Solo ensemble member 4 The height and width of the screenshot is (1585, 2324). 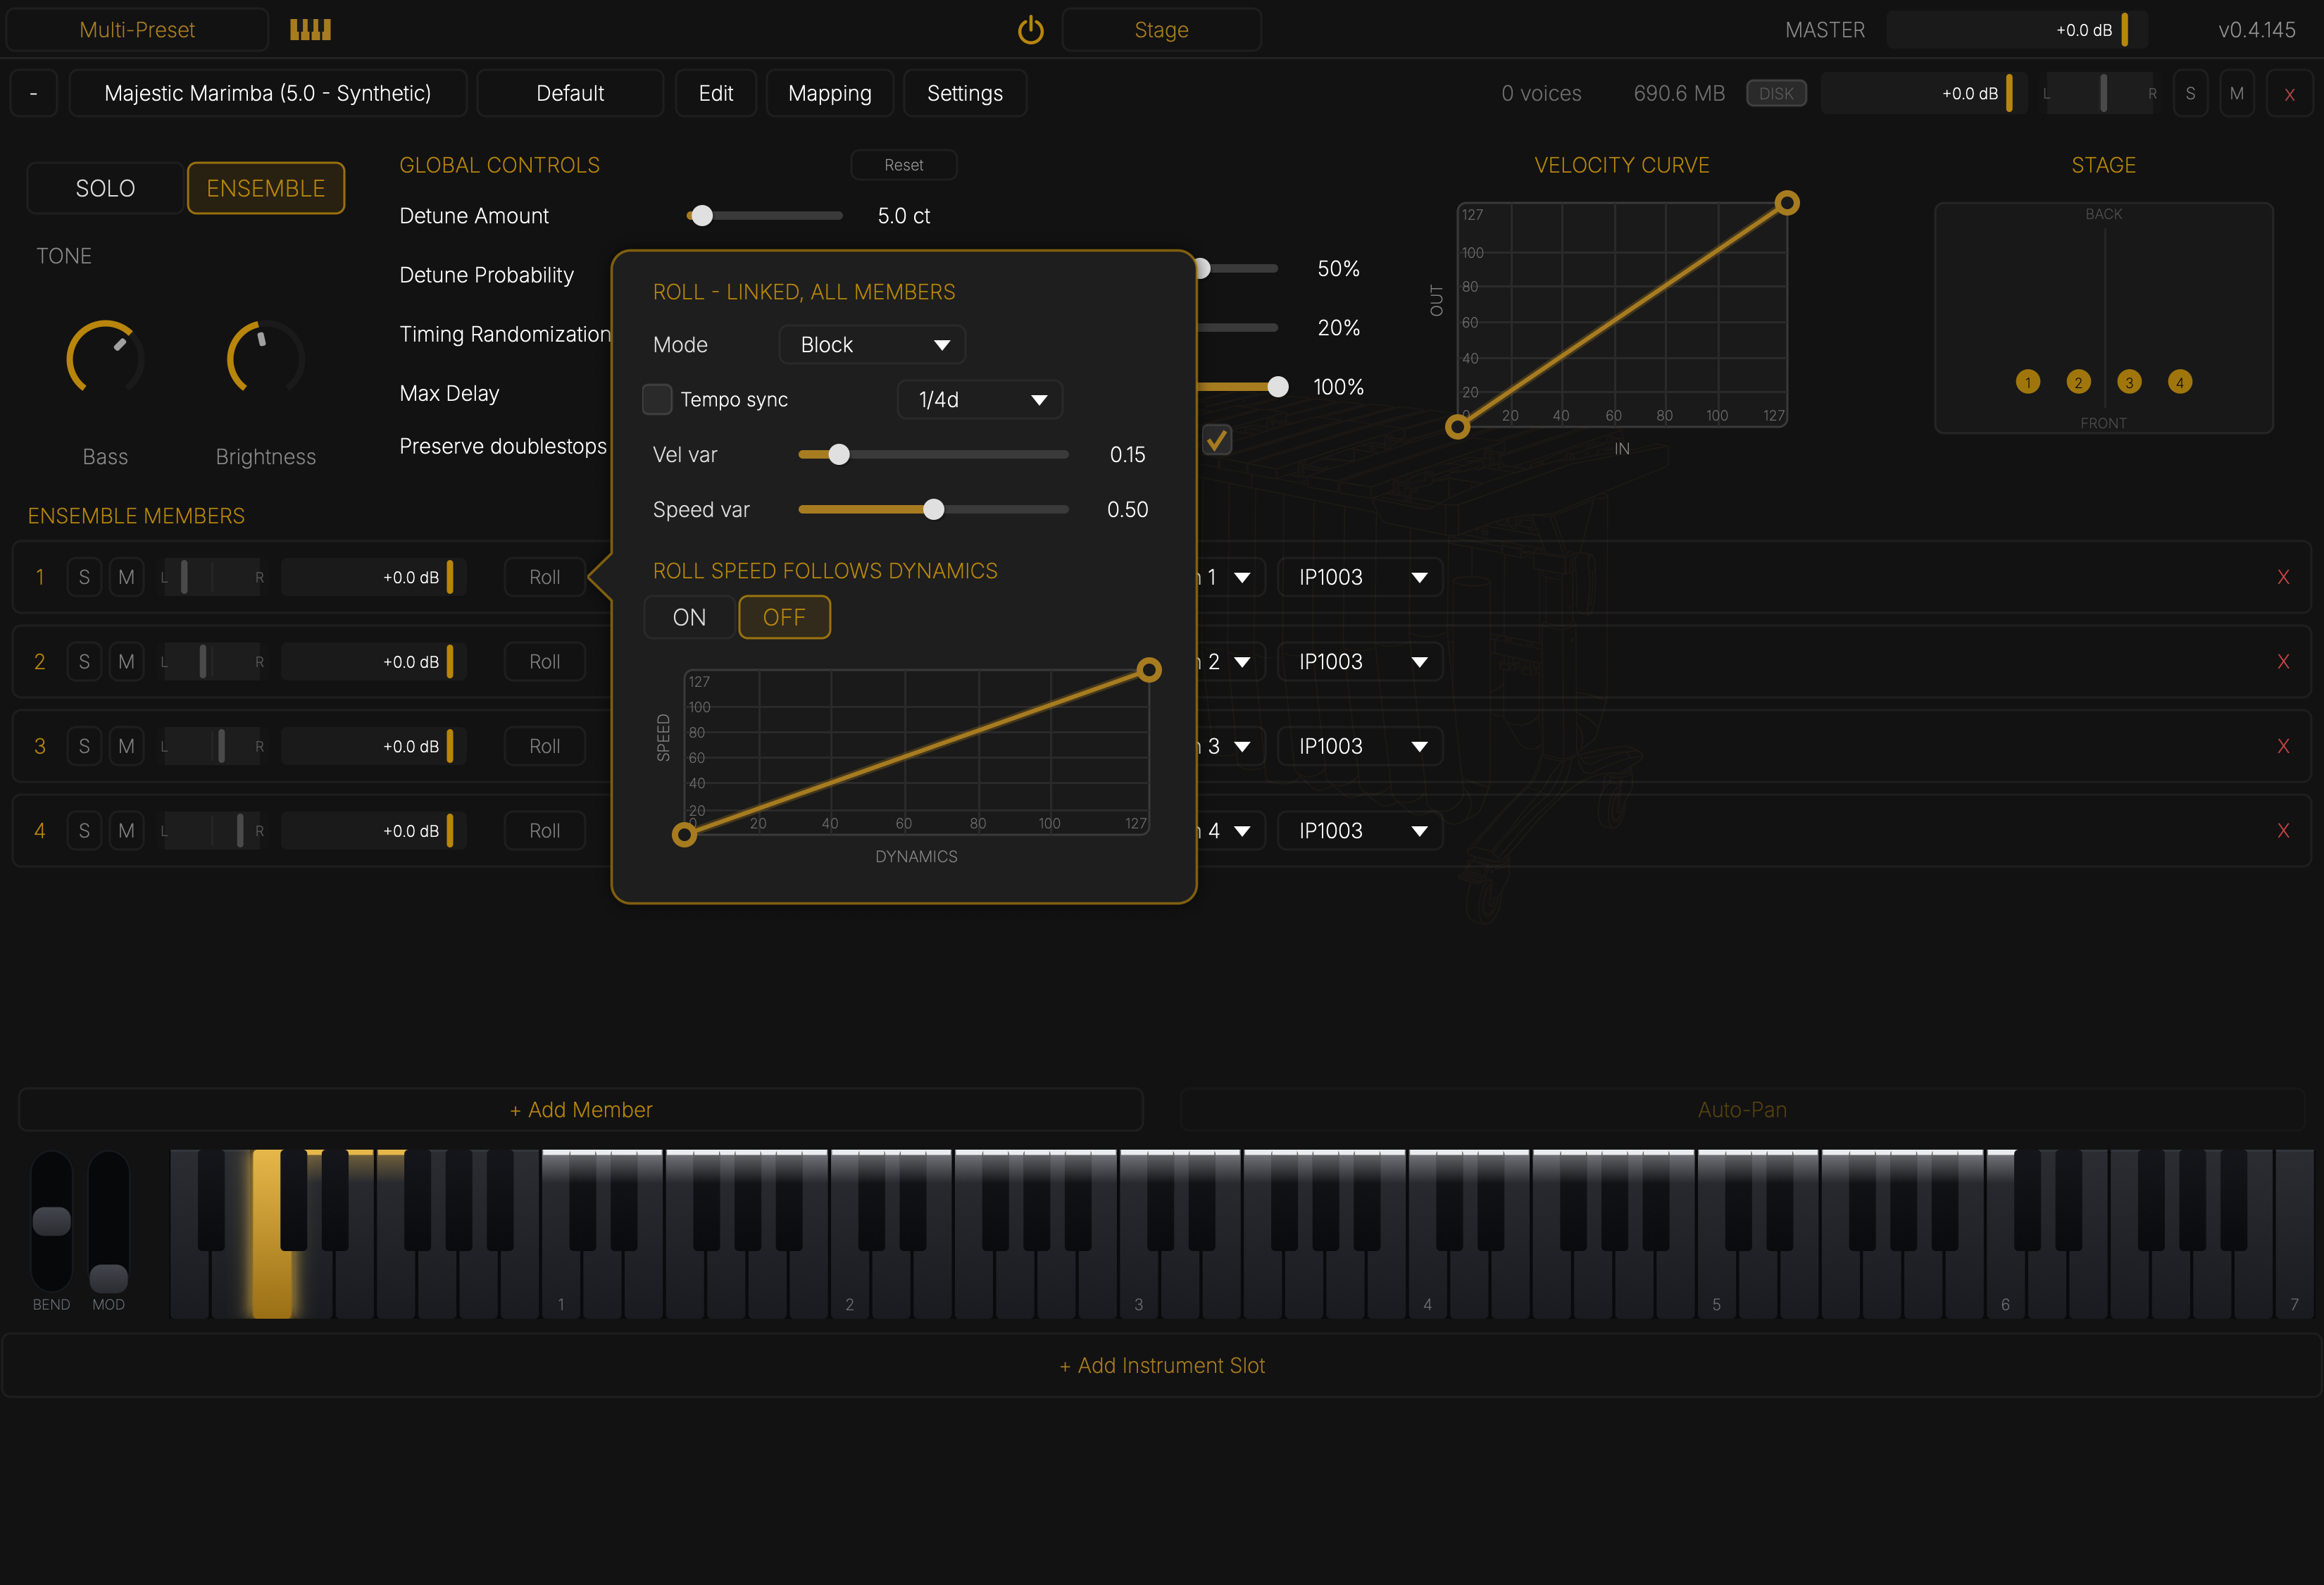[84, 831]
